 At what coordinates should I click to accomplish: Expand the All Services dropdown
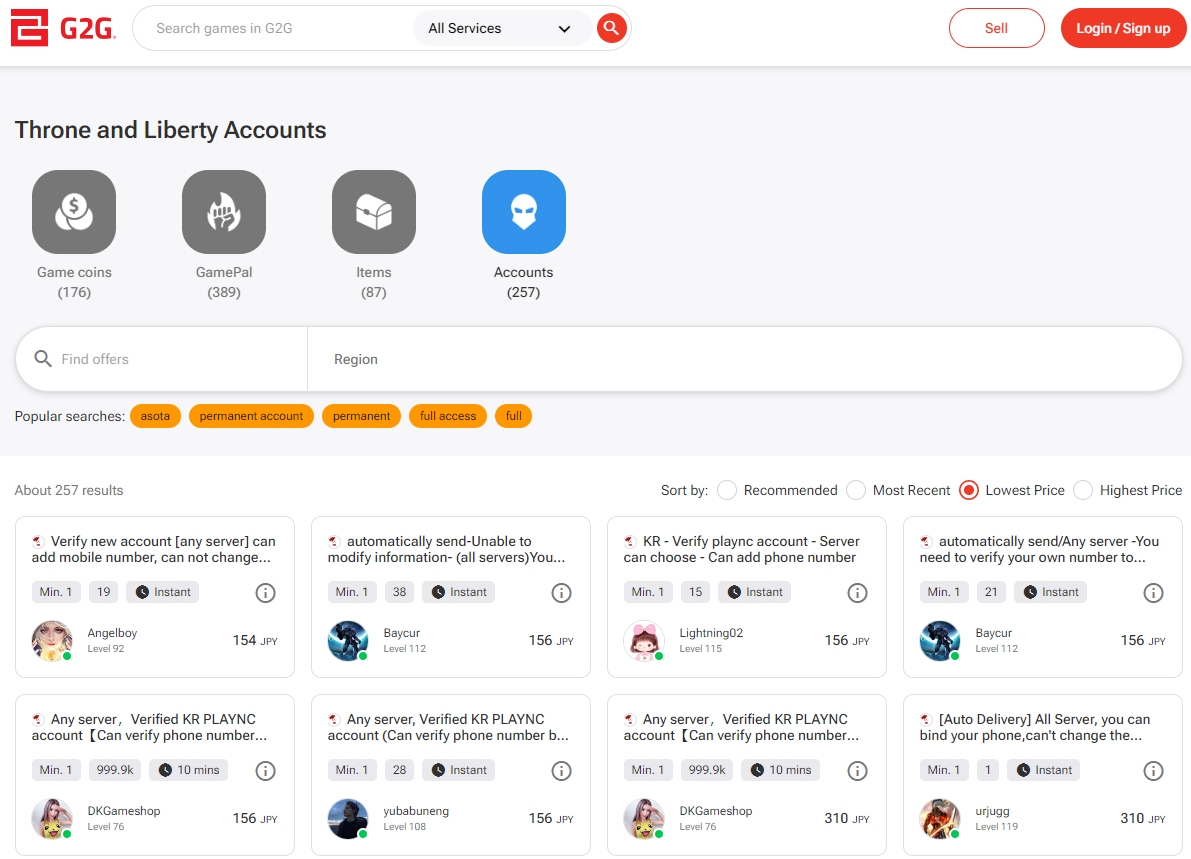[501, 28]
